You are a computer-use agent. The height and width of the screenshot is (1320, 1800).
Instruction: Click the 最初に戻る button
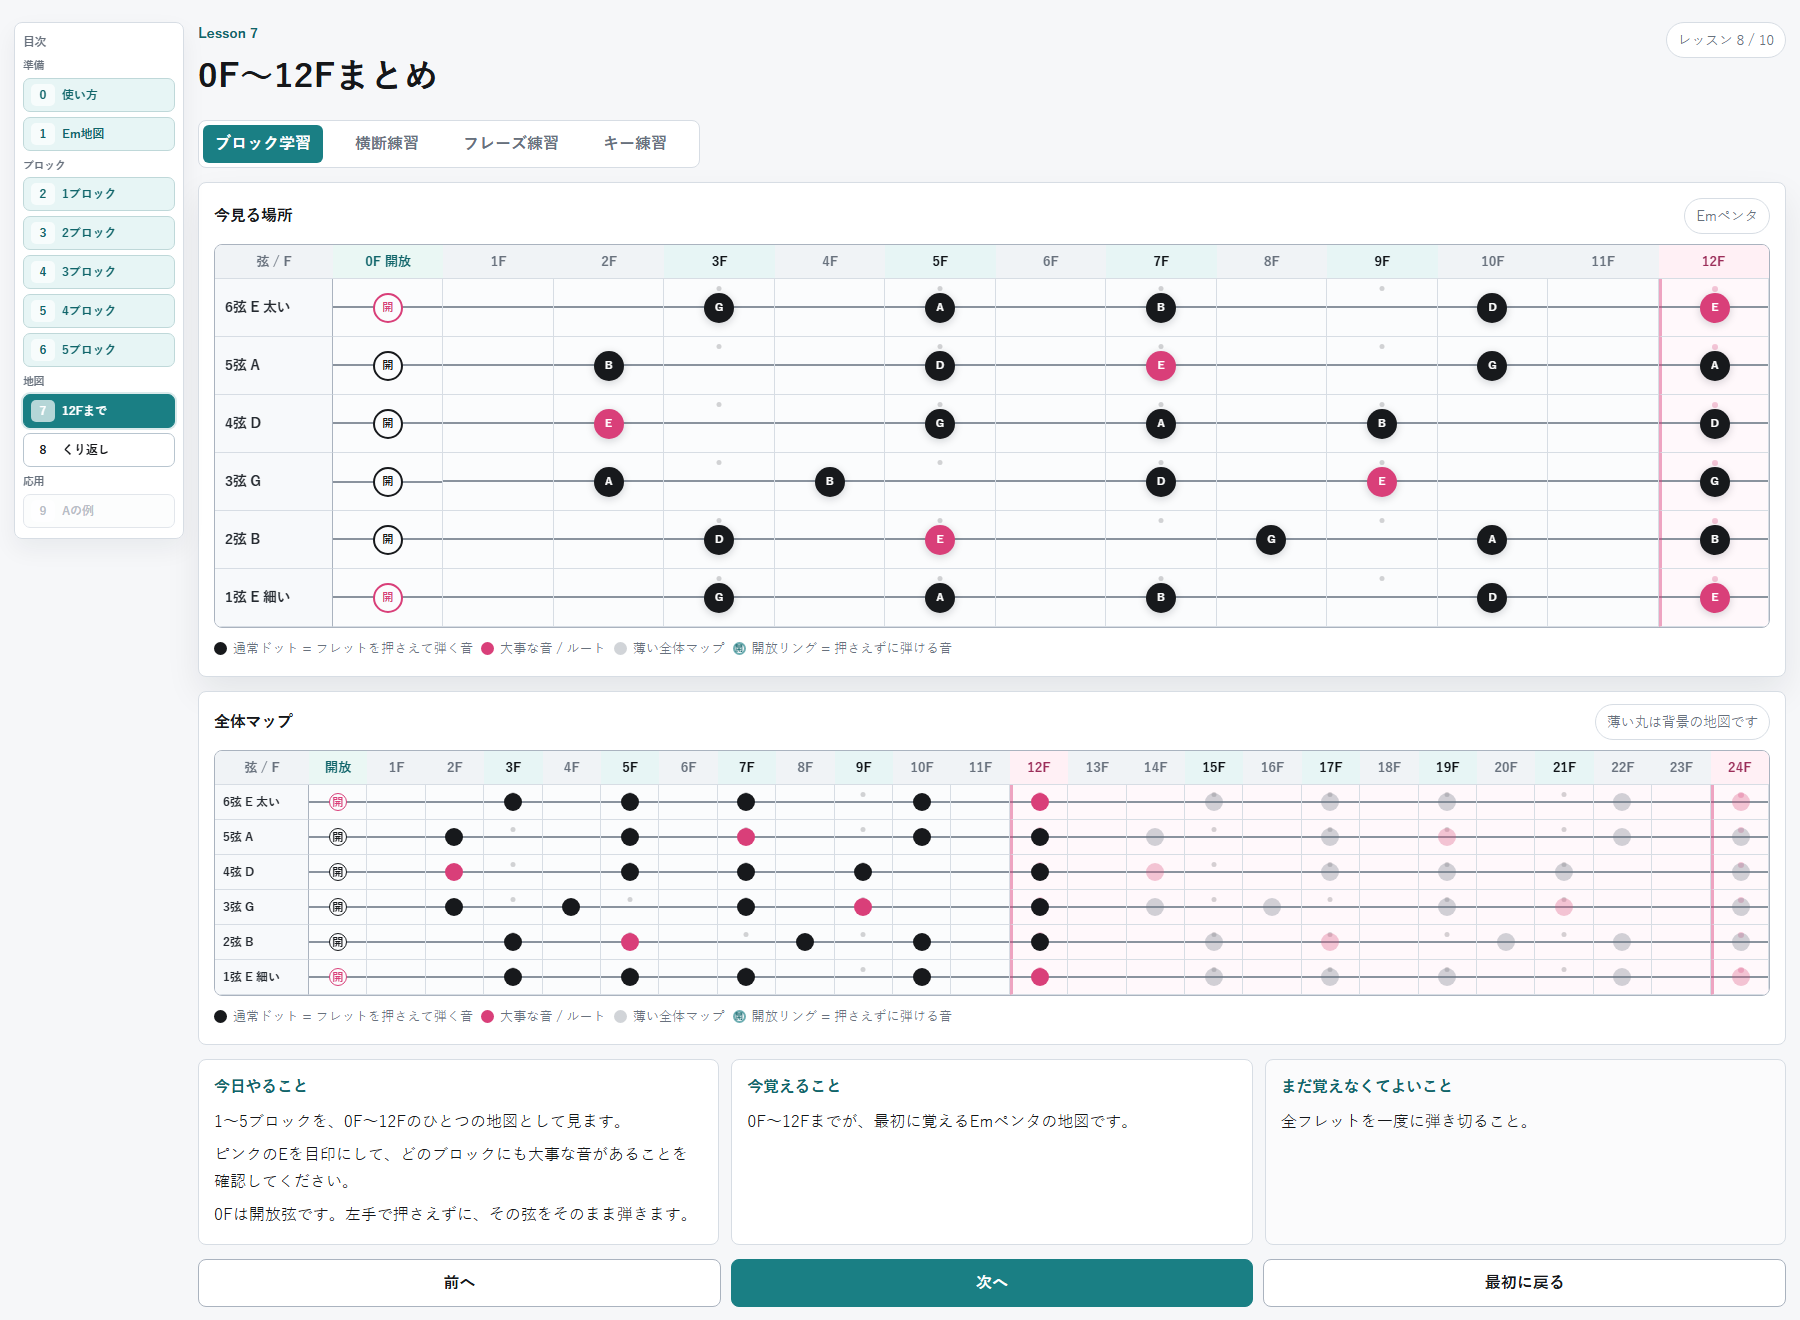(1524, 1283)
